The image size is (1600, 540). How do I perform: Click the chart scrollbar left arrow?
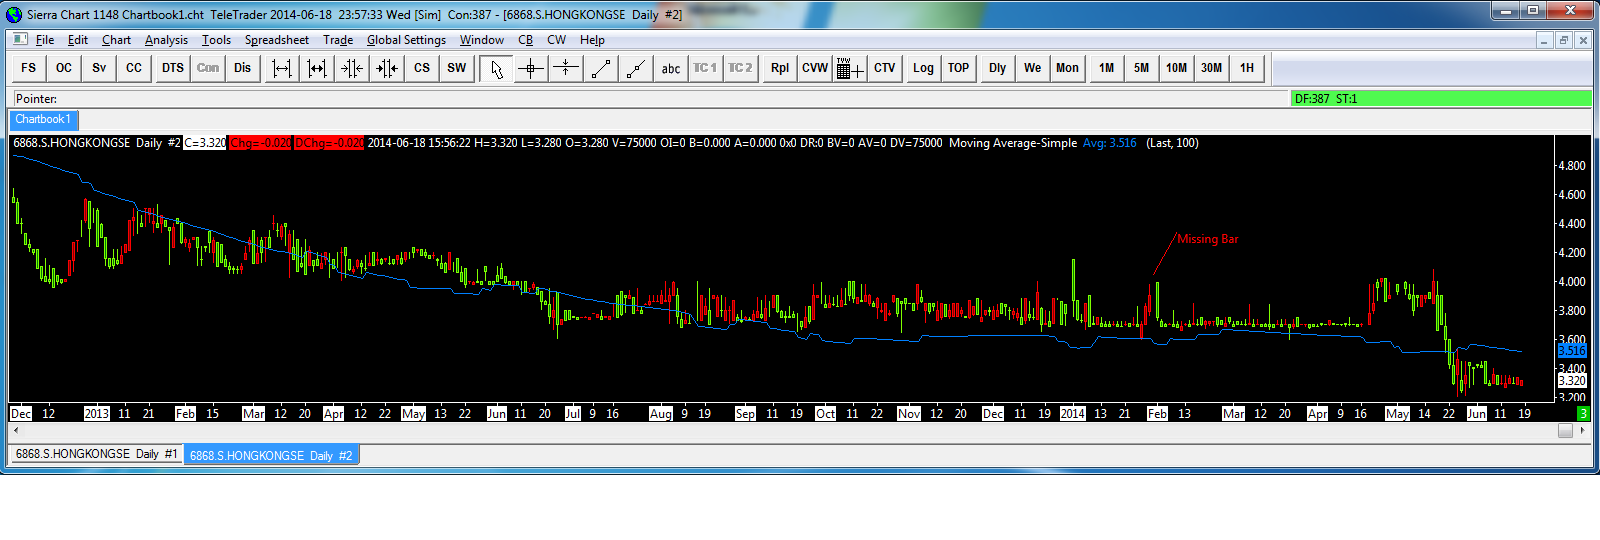click(15, 430)
